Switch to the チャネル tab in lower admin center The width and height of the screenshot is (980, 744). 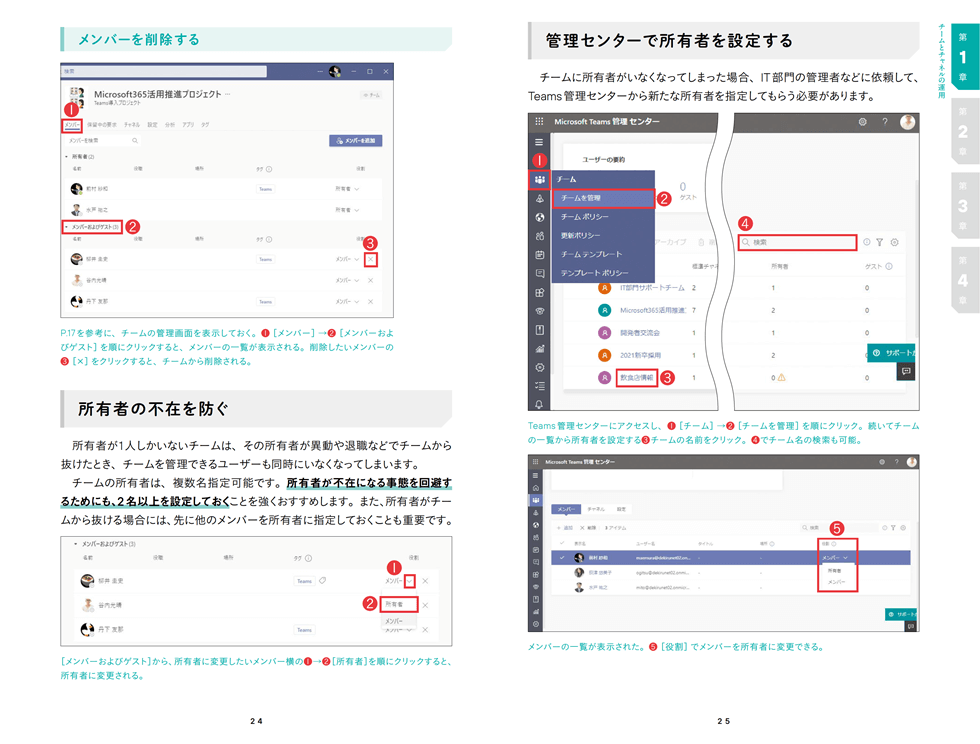click(x=596, y=509)
